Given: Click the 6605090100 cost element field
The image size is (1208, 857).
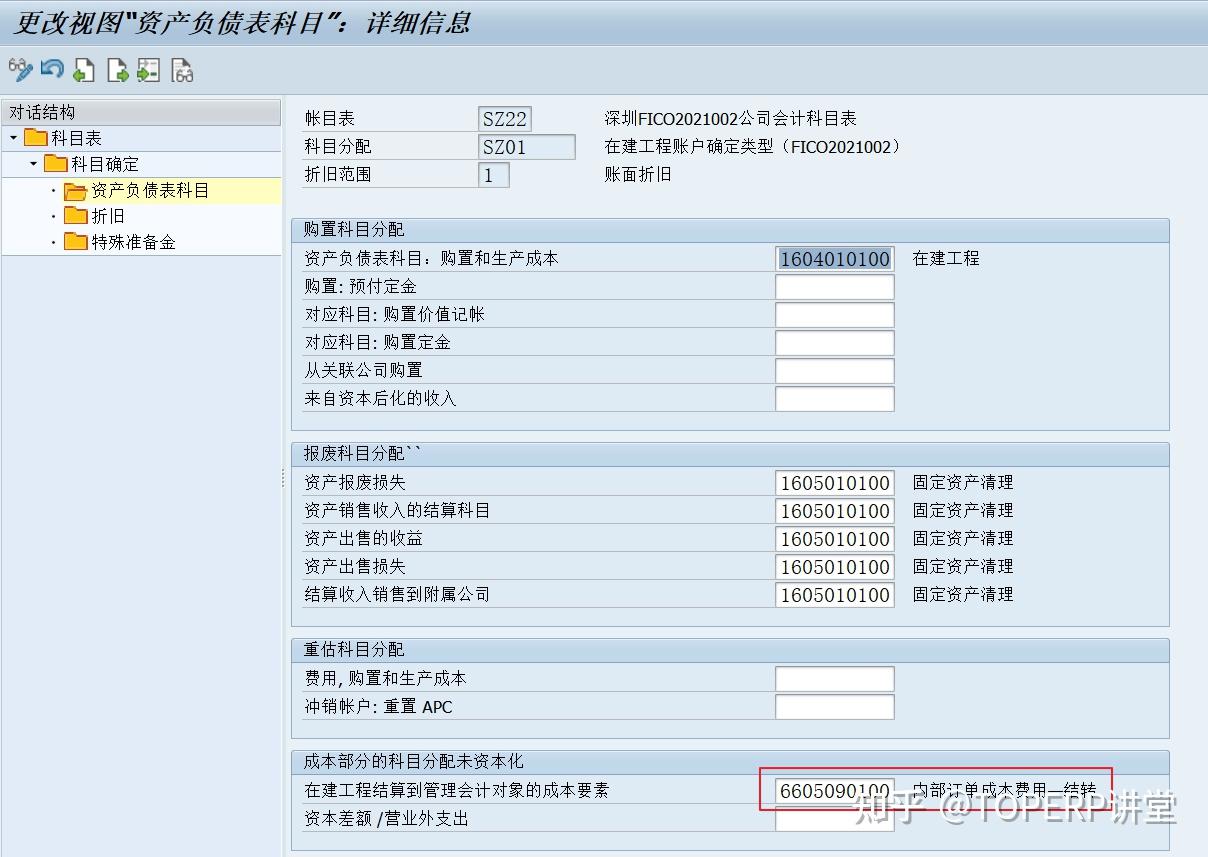Looking at the screenshot, I should coord(835,790).
